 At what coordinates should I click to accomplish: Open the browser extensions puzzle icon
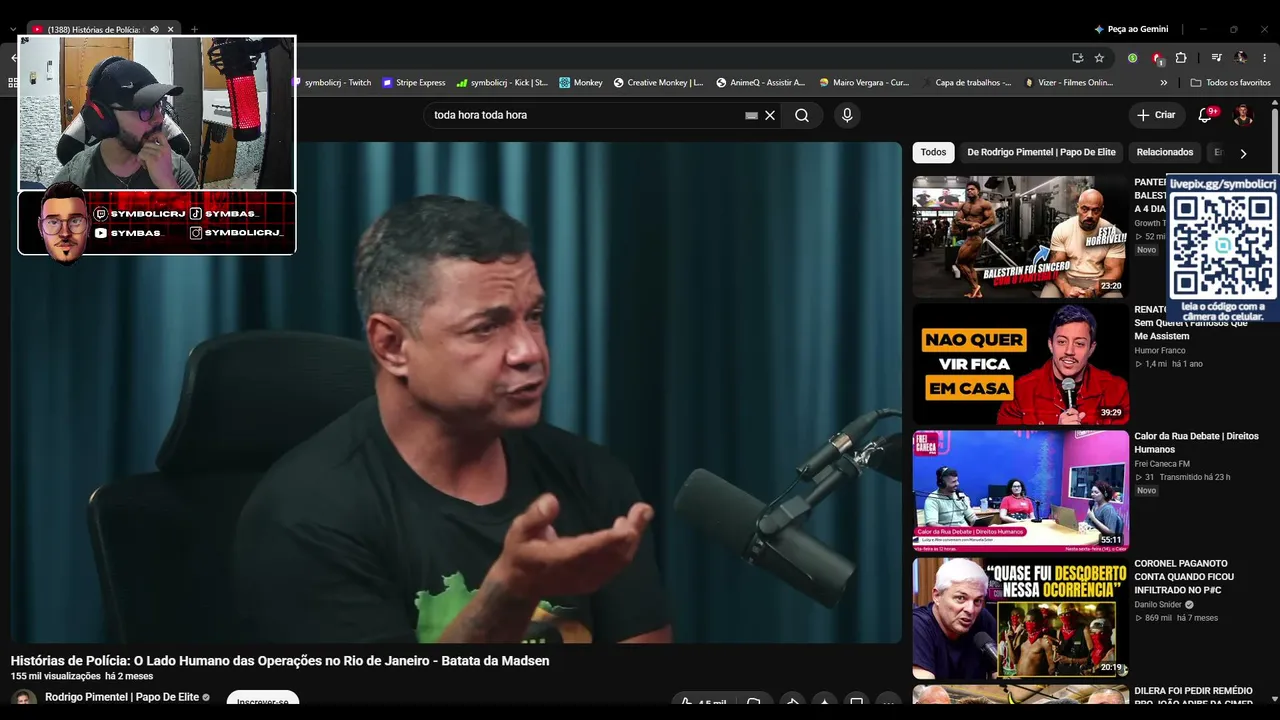[x=1181, y=58]
